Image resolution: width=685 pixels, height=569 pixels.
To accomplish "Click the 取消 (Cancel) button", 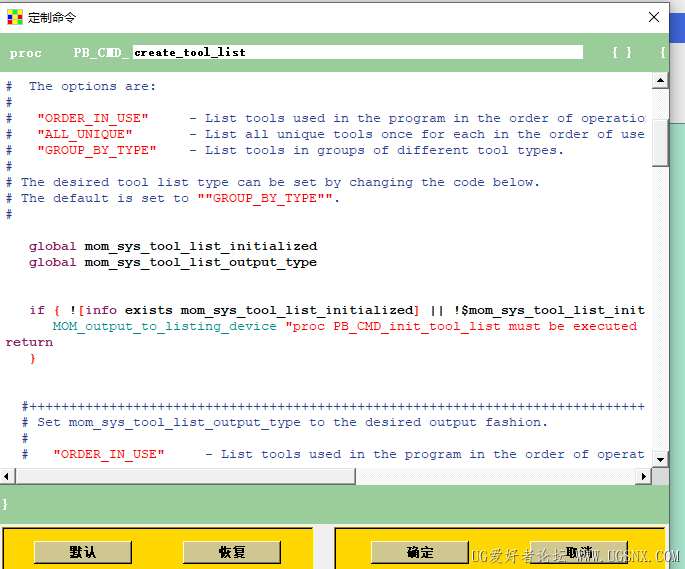I will click(x=579, y=552).
